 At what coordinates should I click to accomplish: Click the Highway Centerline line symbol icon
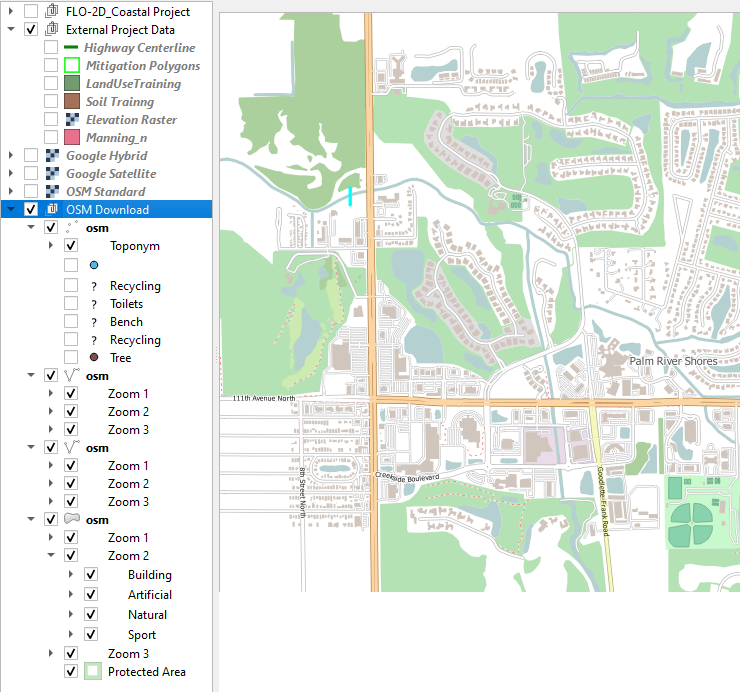click(71, 48)
